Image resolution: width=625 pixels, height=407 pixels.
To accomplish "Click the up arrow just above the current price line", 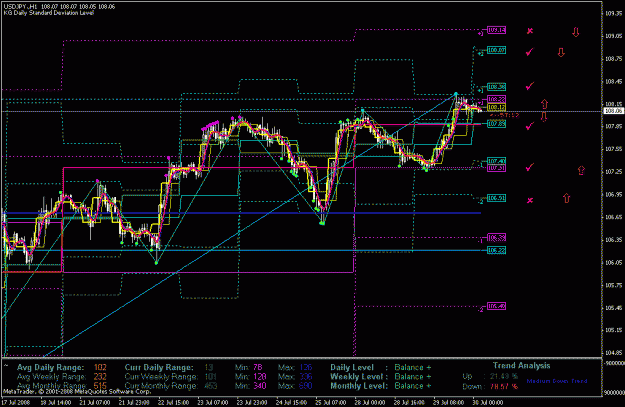I will pyautogui.click(x=544, y=104).
